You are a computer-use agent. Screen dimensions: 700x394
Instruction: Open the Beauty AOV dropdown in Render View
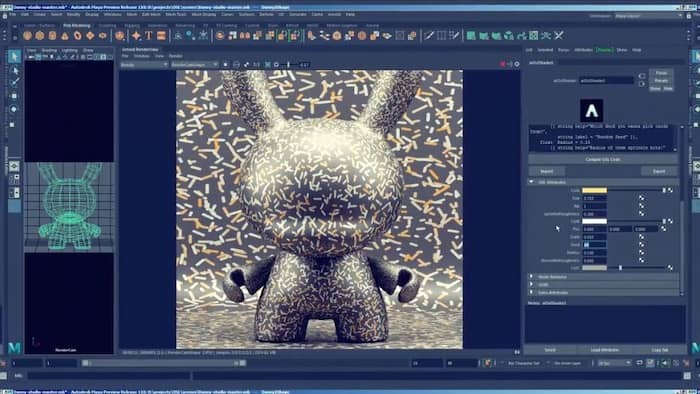tap(144, 65)
